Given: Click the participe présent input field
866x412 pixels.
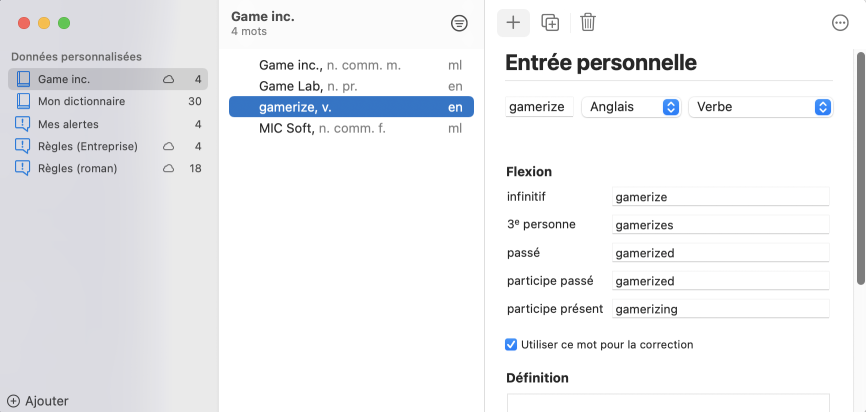Looking at the screenshot, I should point(720,309).
